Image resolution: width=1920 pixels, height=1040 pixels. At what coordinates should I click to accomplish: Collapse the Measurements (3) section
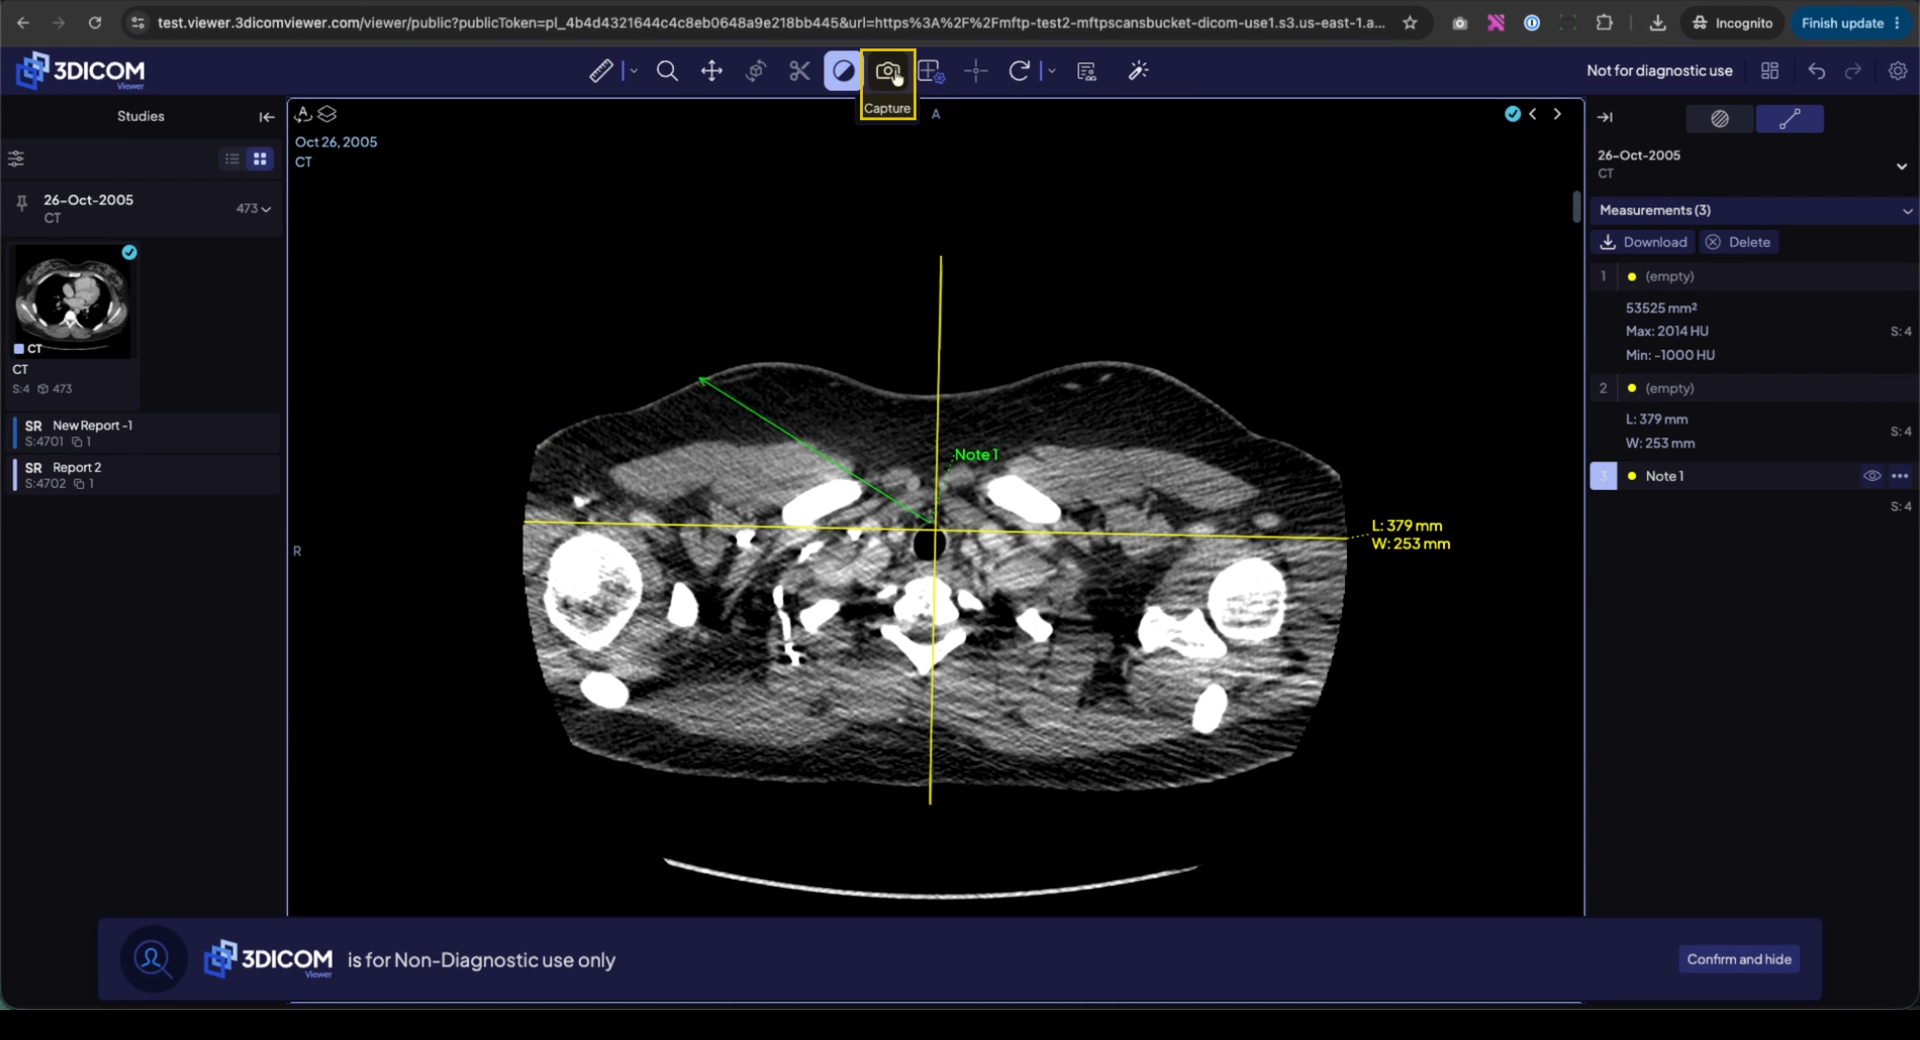coord(1907,211)
